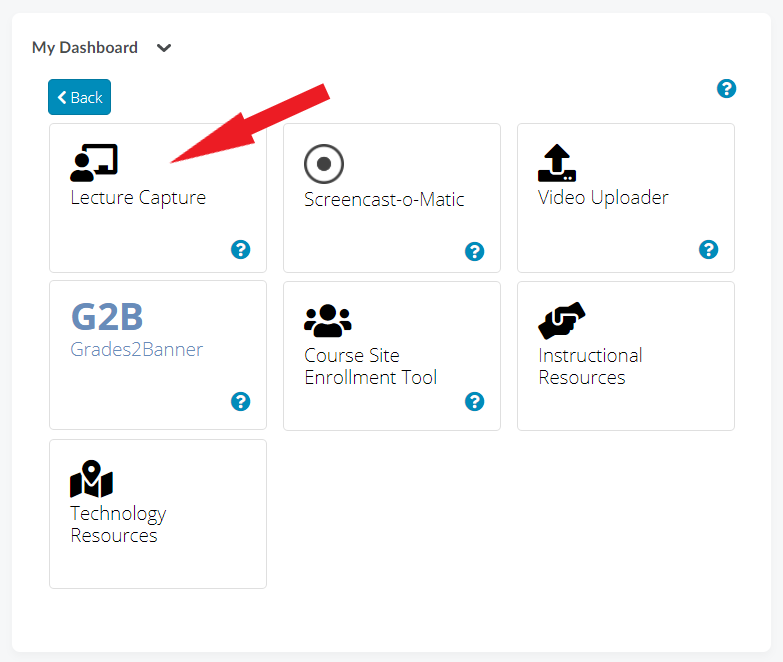783x662 pixels.
Task: Open help for Lecture Capture tile
Action: [x=241, y=249]
